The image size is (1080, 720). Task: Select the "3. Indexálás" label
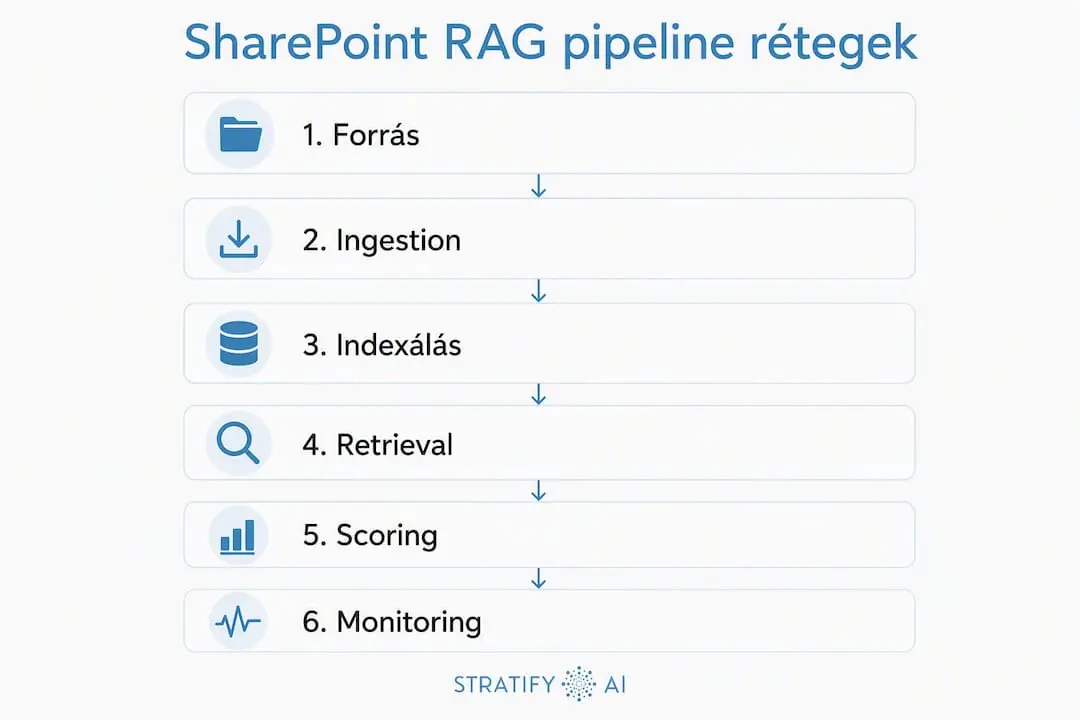(382, 344)
